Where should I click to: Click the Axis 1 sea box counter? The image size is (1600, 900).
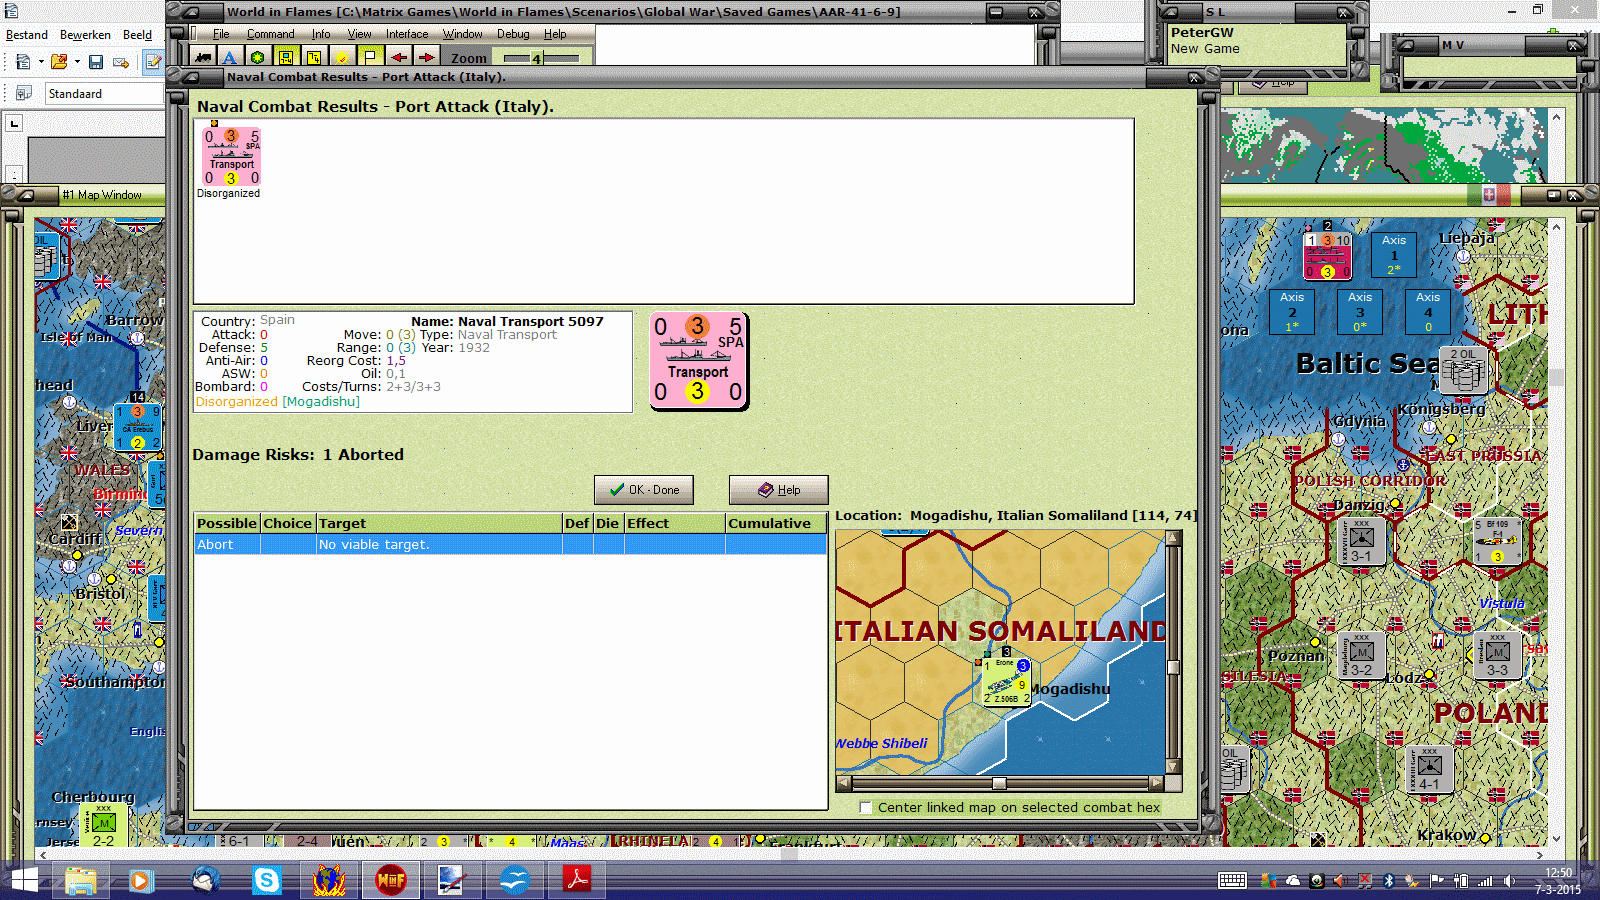[1394, 255]
